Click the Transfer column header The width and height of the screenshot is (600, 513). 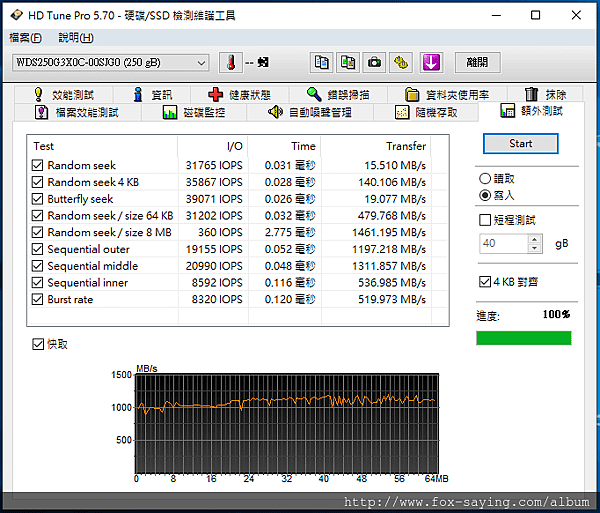click(376, 146)
